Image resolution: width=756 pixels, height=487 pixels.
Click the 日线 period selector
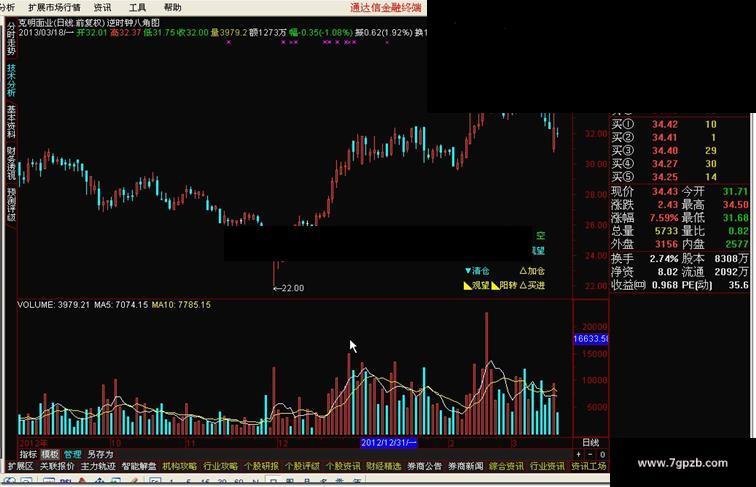(591, 443)
